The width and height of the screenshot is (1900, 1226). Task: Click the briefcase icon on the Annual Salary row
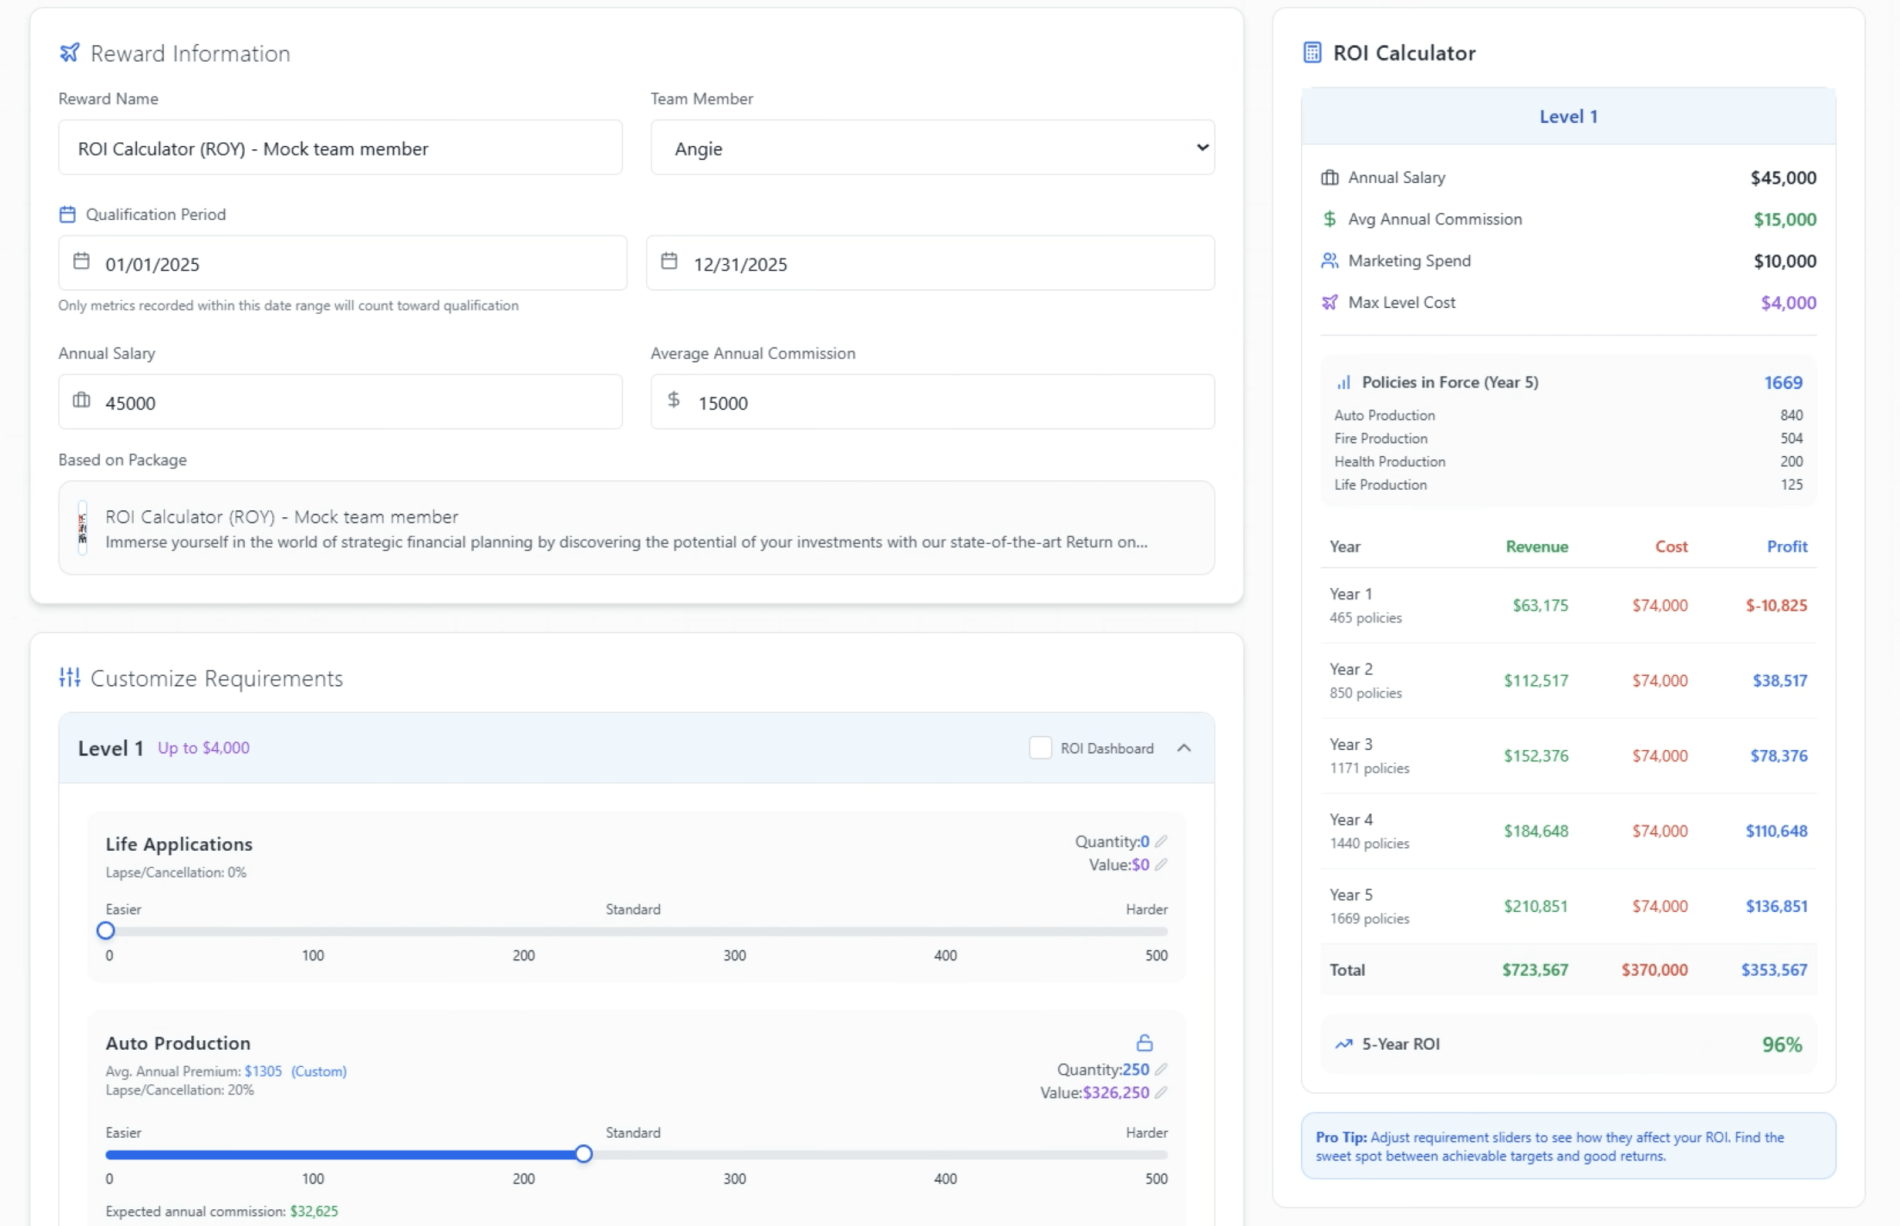click(x=1329, y=177)
